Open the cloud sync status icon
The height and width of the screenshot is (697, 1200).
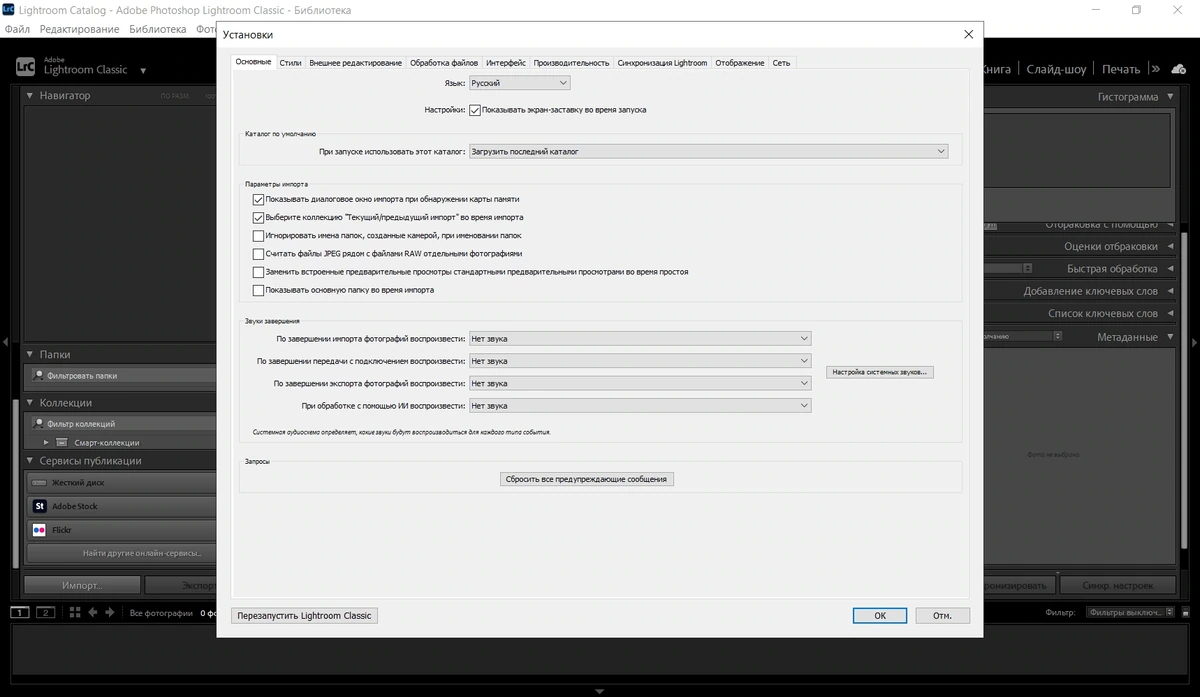pos(1179,69)
